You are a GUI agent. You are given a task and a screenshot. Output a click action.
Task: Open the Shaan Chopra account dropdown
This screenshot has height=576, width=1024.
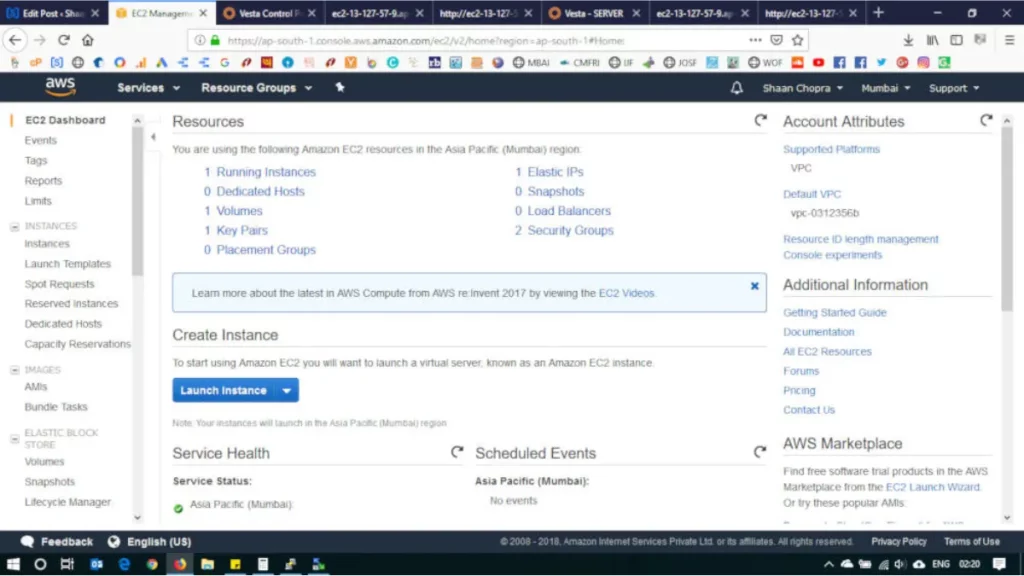(x=803, y=88)
